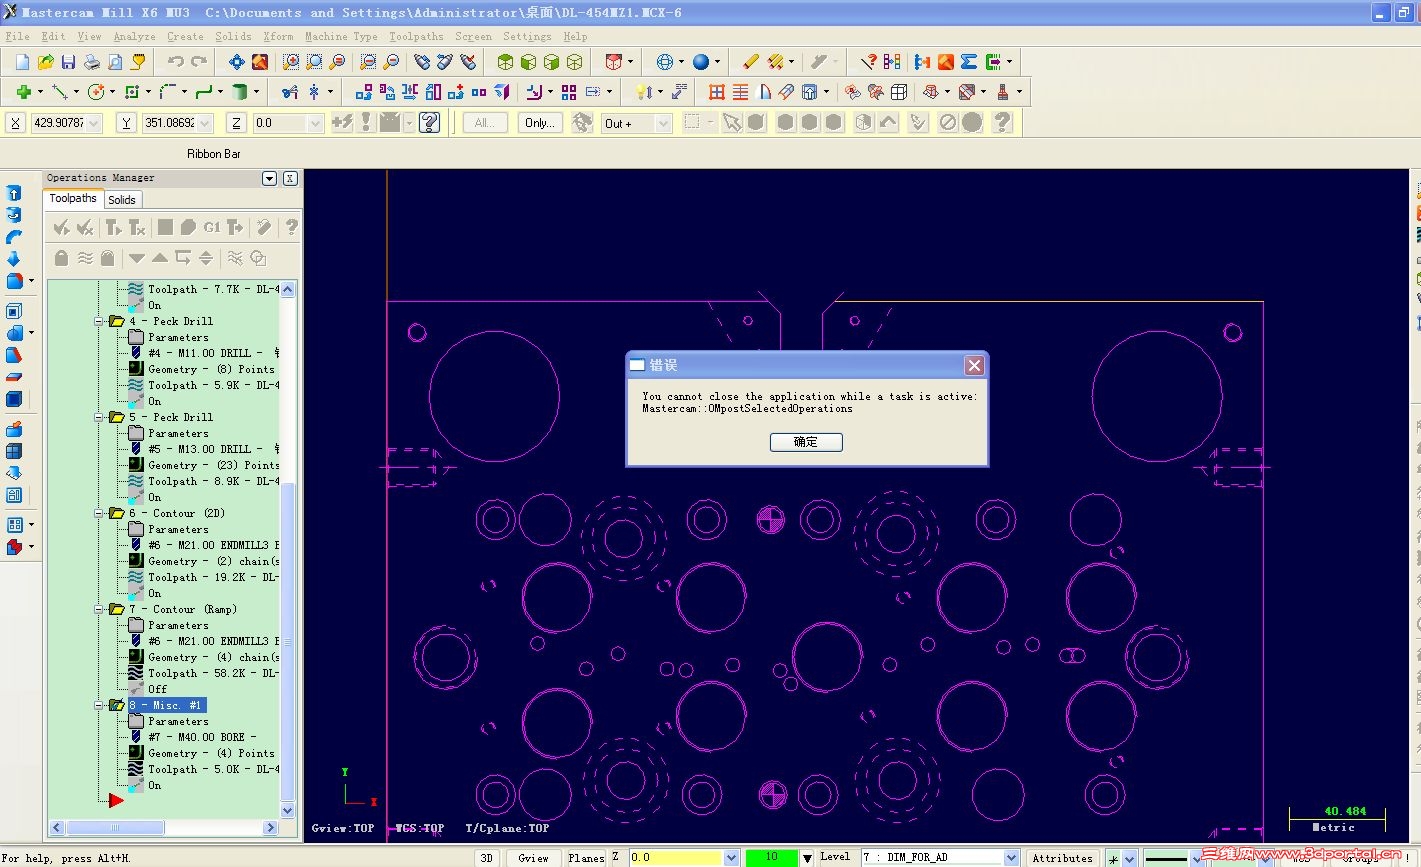Screen dimensions: 1421x867
Task: Click the G1 post selected operations icon
Action: (211, 227)
